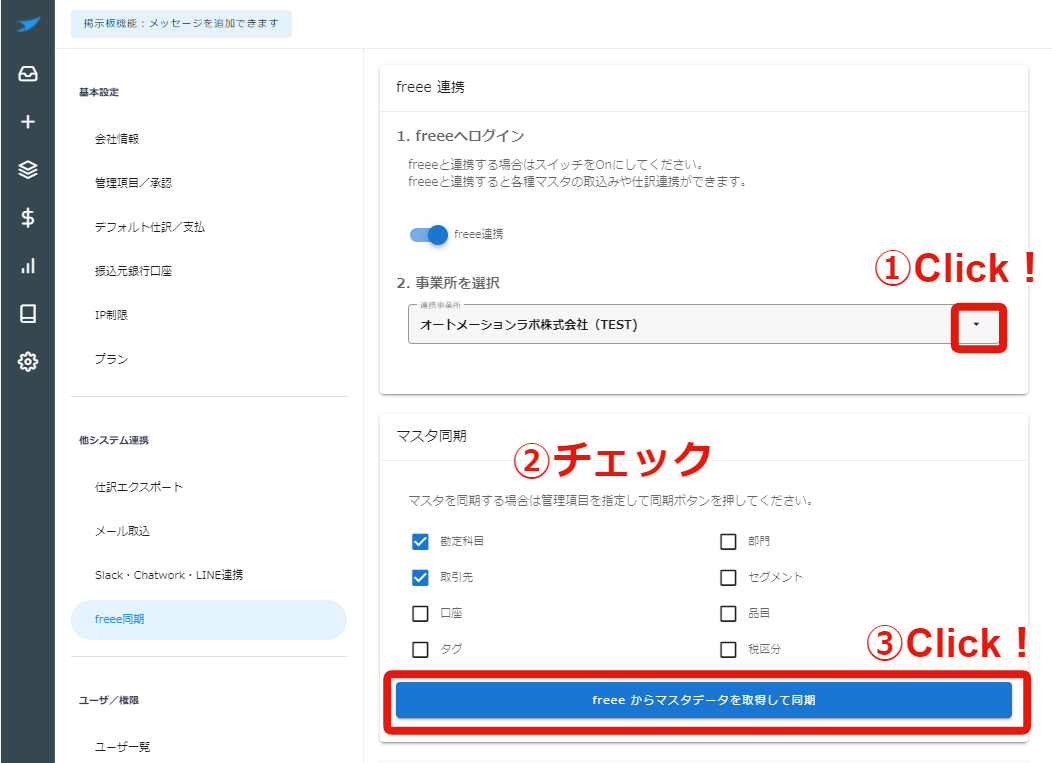Open IP制限 settings page
This screenshot has width=1052, height=763.
[111, 315]
